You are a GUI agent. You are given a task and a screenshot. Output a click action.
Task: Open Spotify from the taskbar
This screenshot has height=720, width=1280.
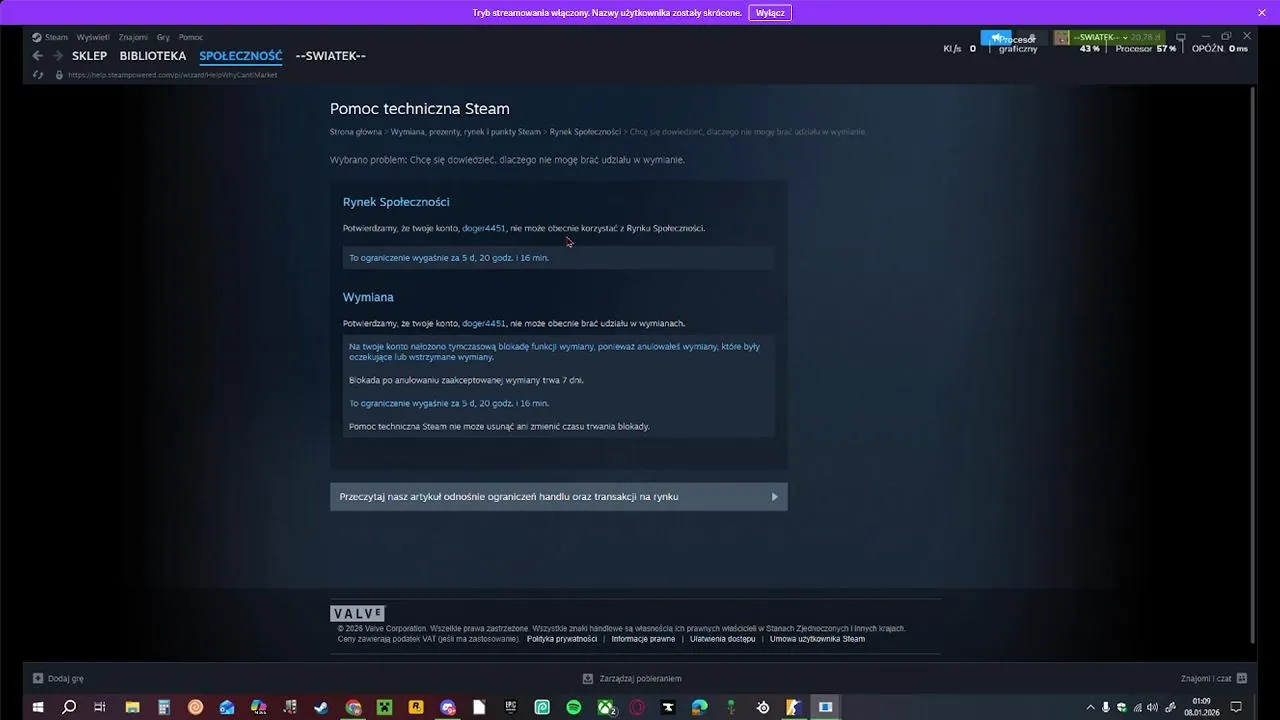[x=574, y=707]
